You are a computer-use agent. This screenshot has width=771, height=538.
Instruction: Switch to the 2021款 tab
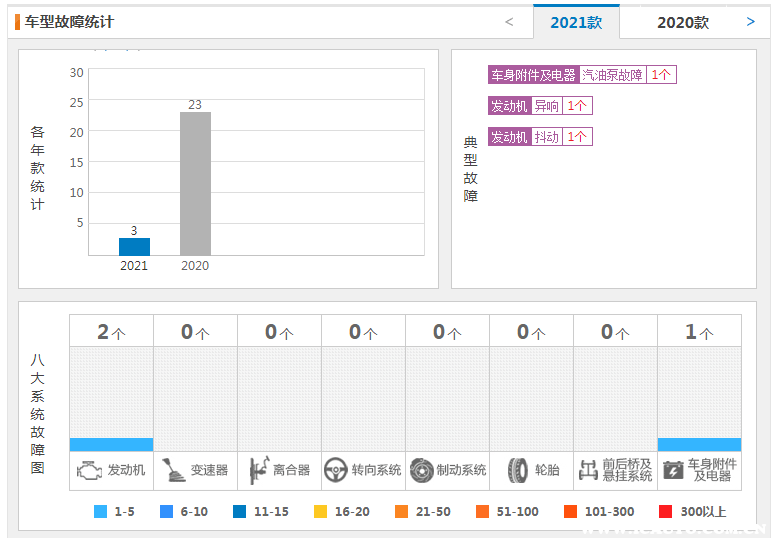tap(576, 22)
